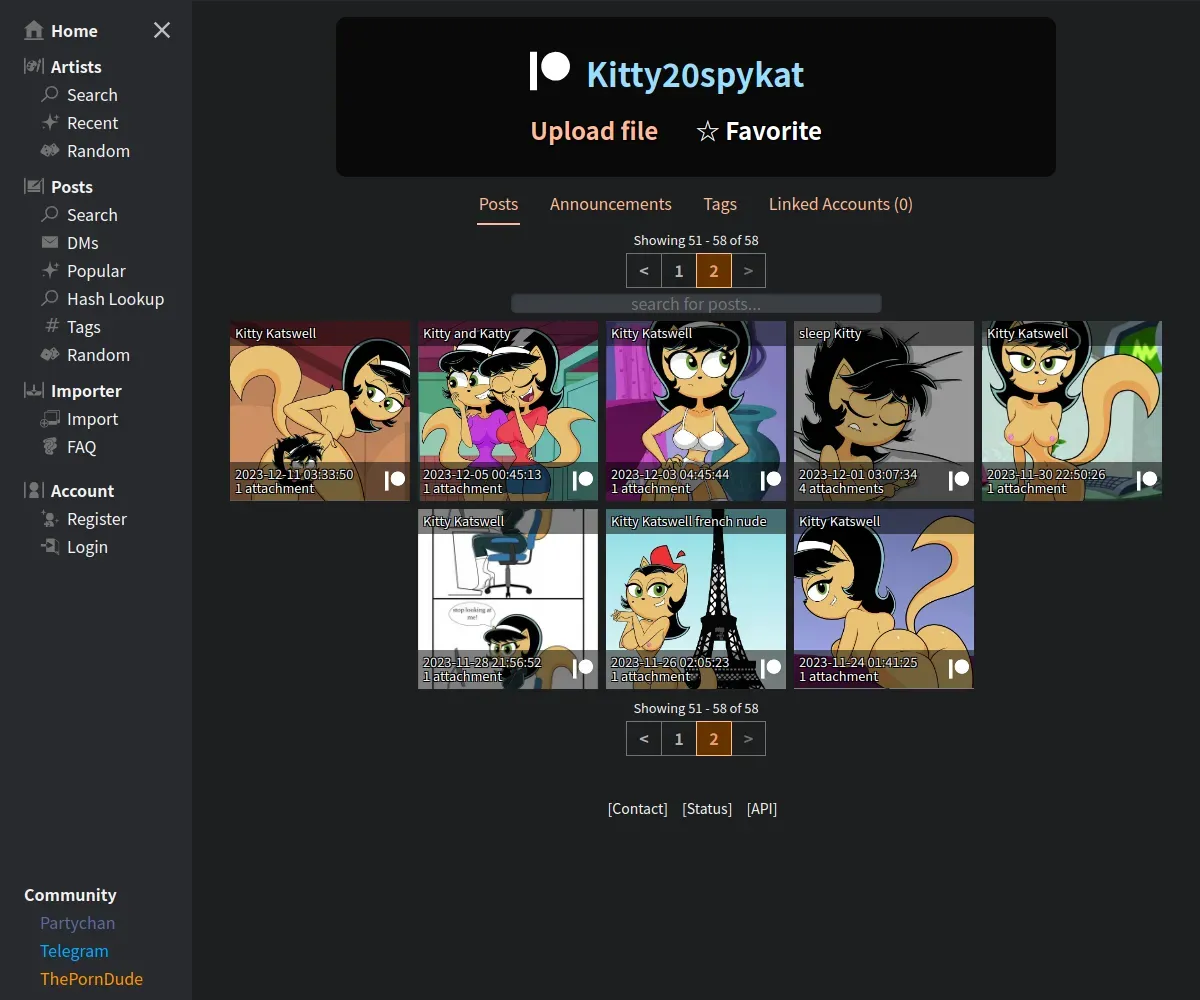The image size is (1200, 1000).
Task: Open the FAQ icon in sidebar
Action: (50, 447)
